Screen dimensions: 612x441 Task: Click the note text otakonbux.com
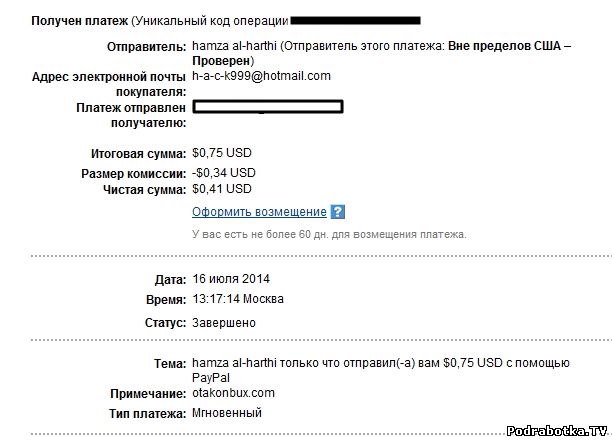pos(233,394)
